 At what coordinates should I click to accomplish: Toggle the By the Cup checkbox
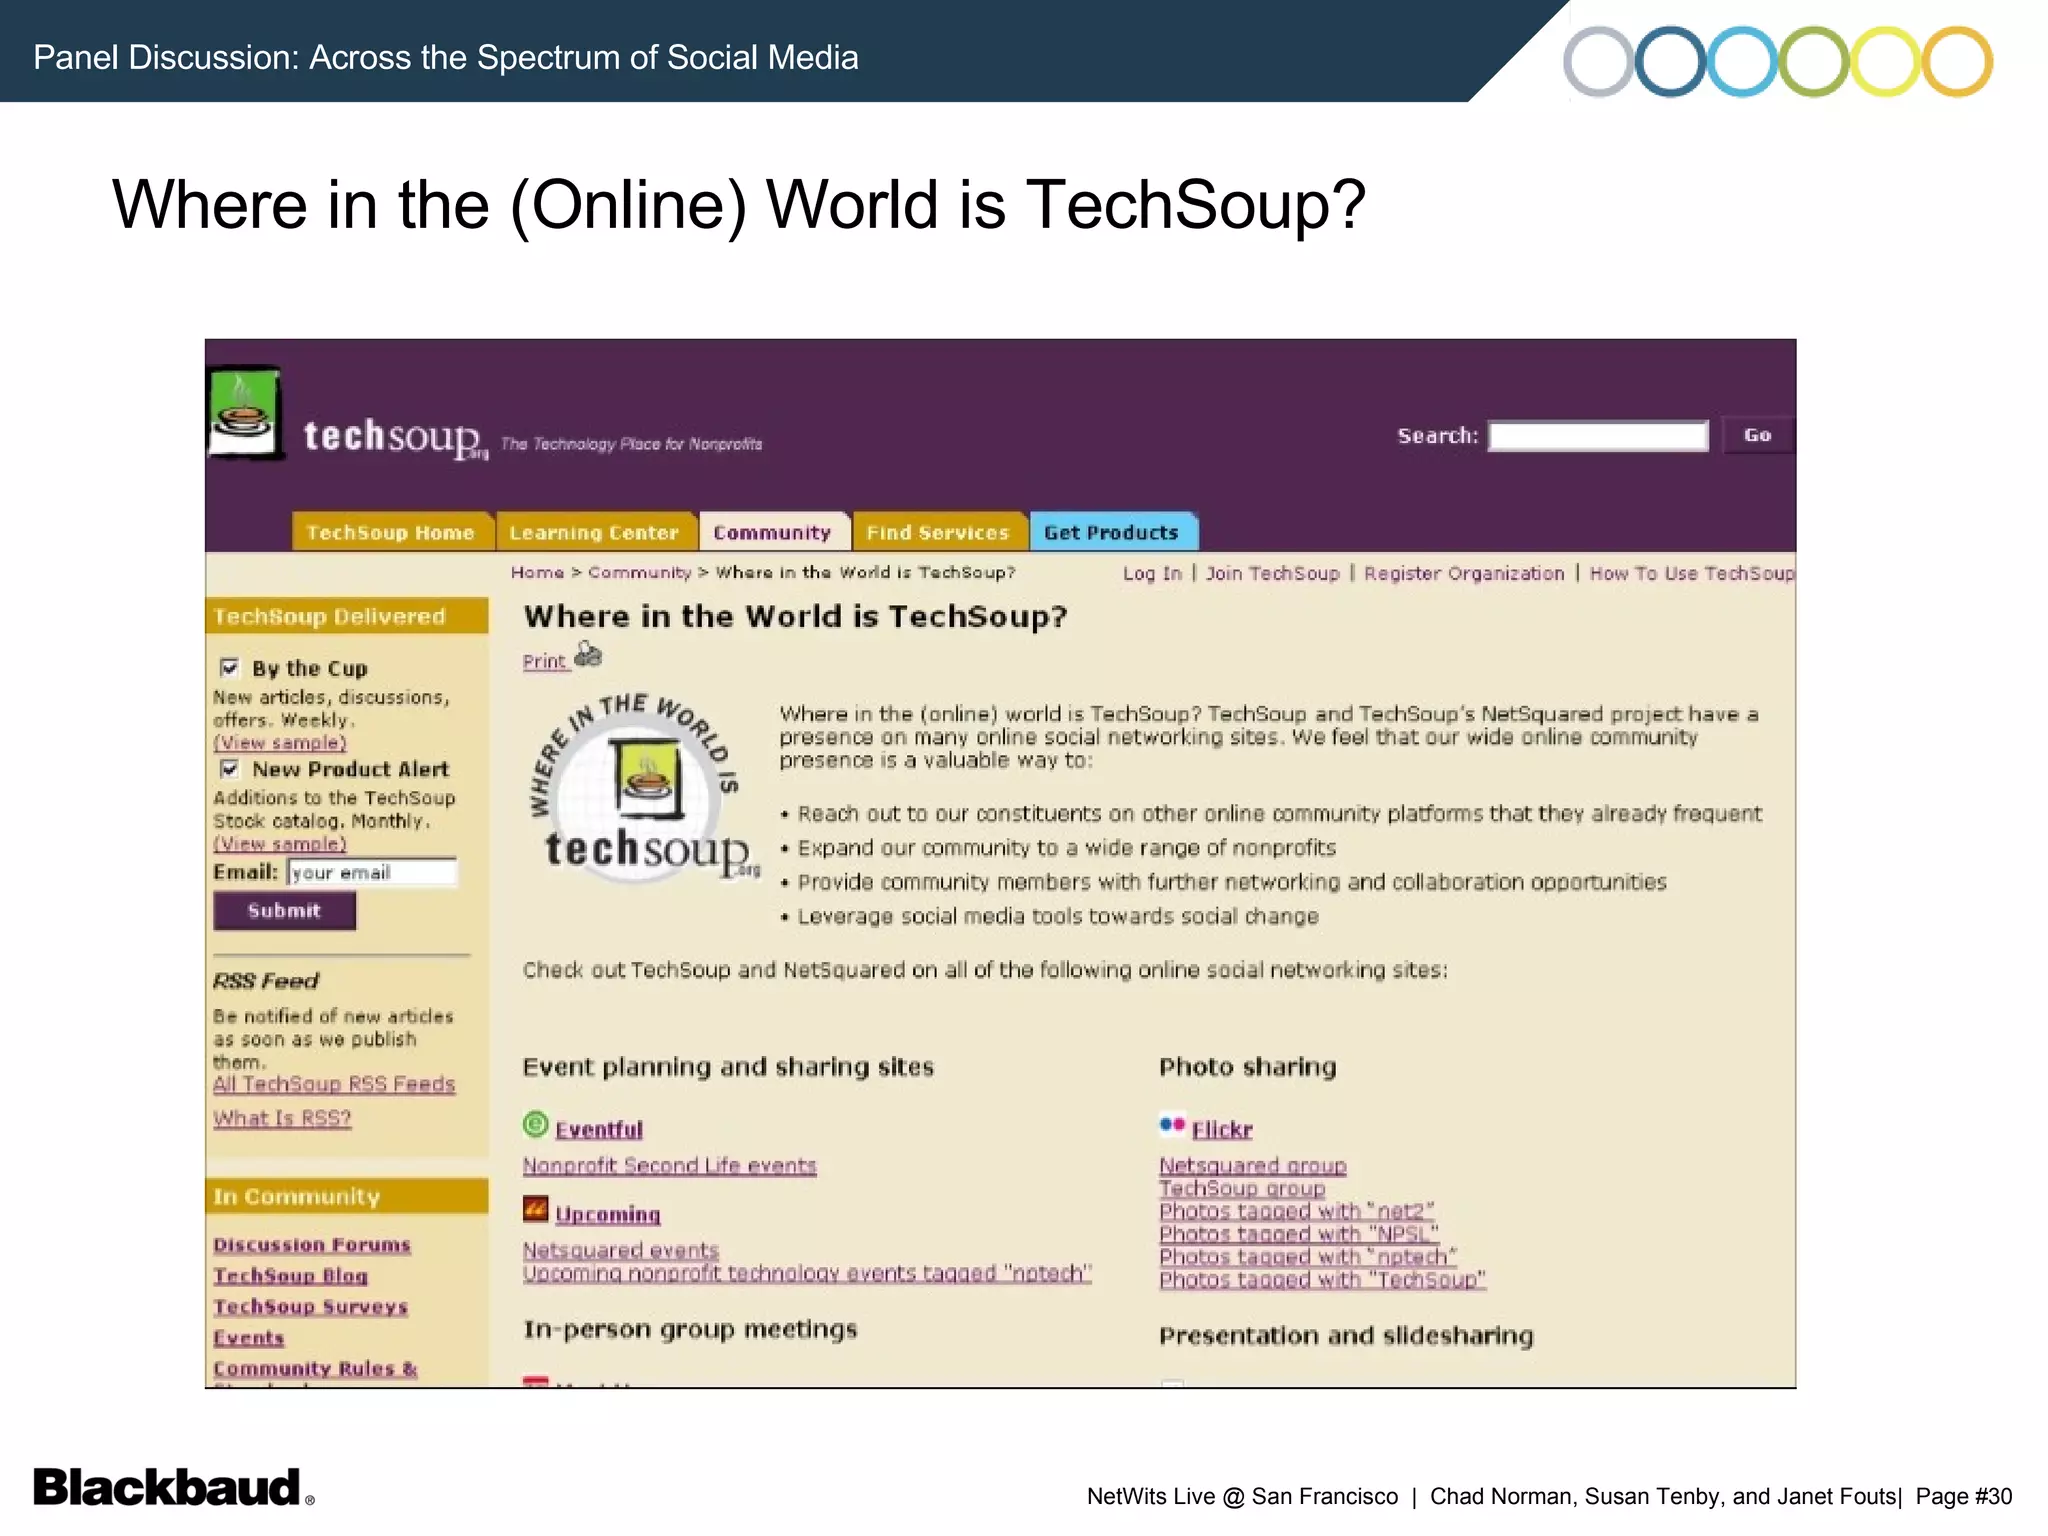pyautogui.click(x=230, y=667)
